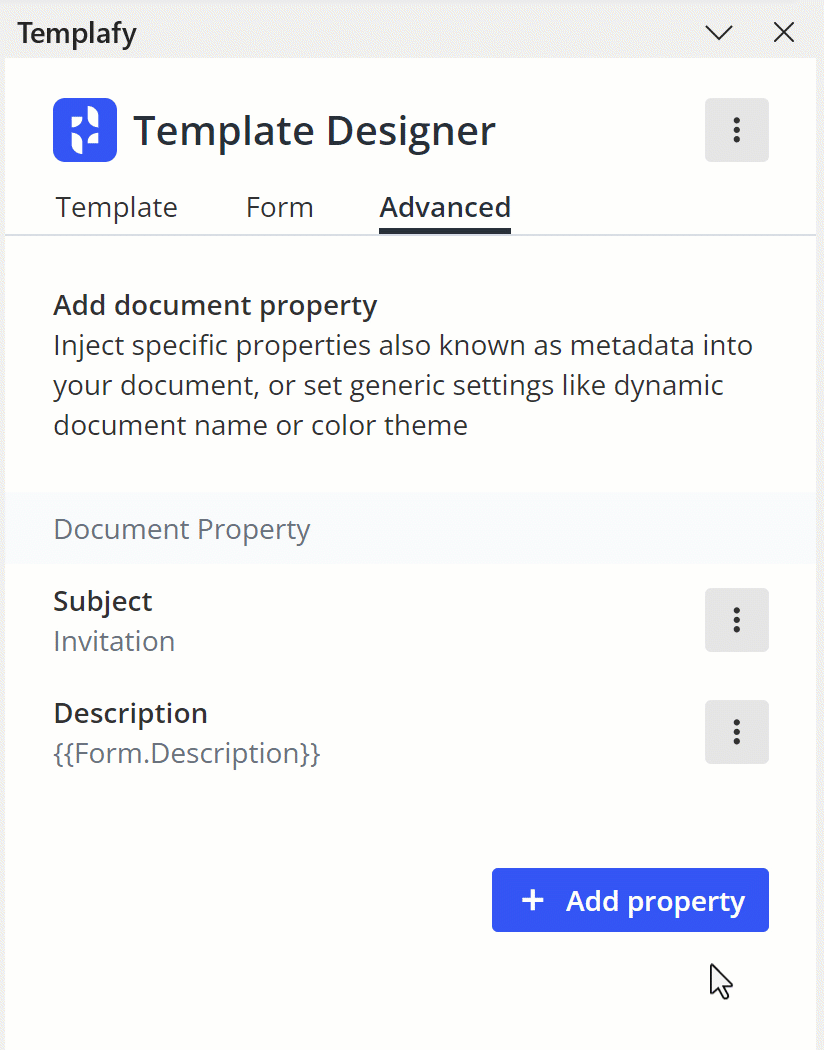The height and width of the screenshot is (1050, 824).
Task: Click the Invitation value text
Action: (x=114, y=642)
